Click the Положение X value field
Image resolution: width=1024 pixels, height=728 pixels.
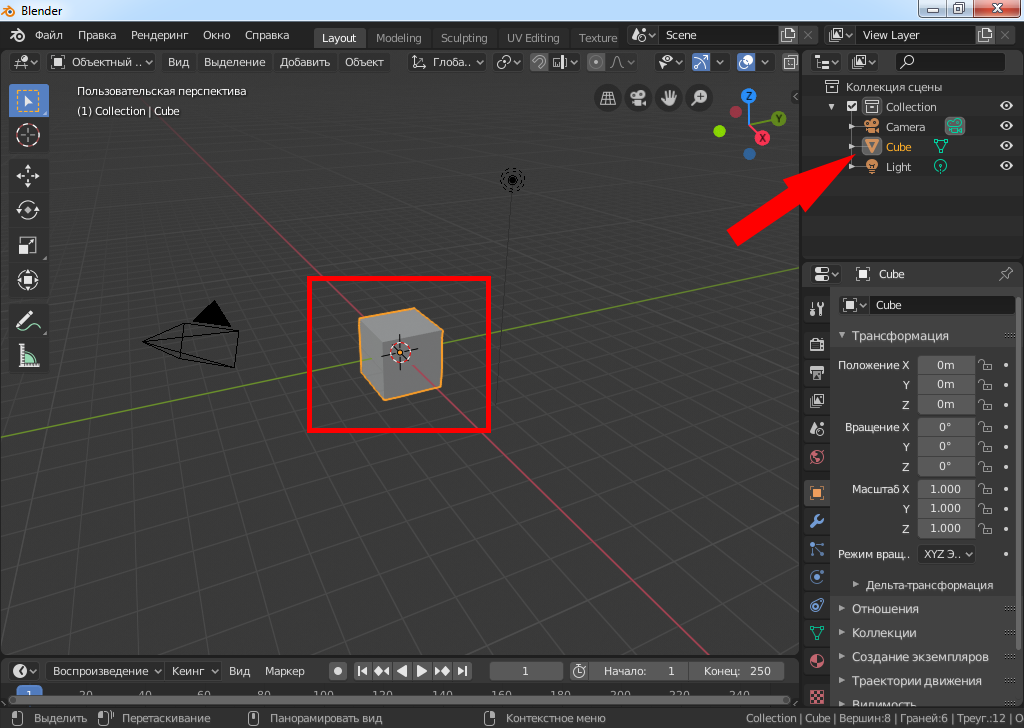(945, 366)
